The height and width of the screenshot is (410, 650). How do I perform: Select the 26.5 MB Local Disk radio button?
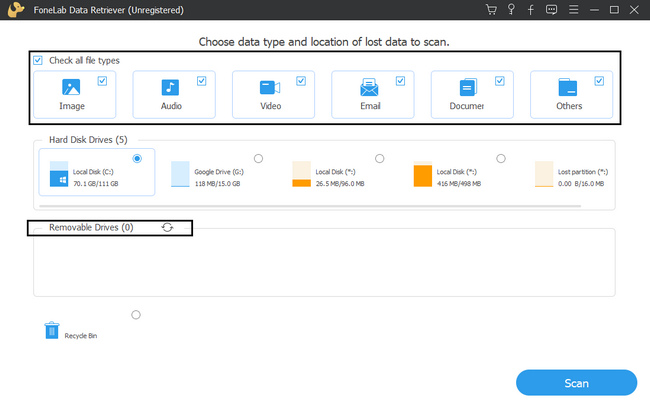[x=379, y=158]
